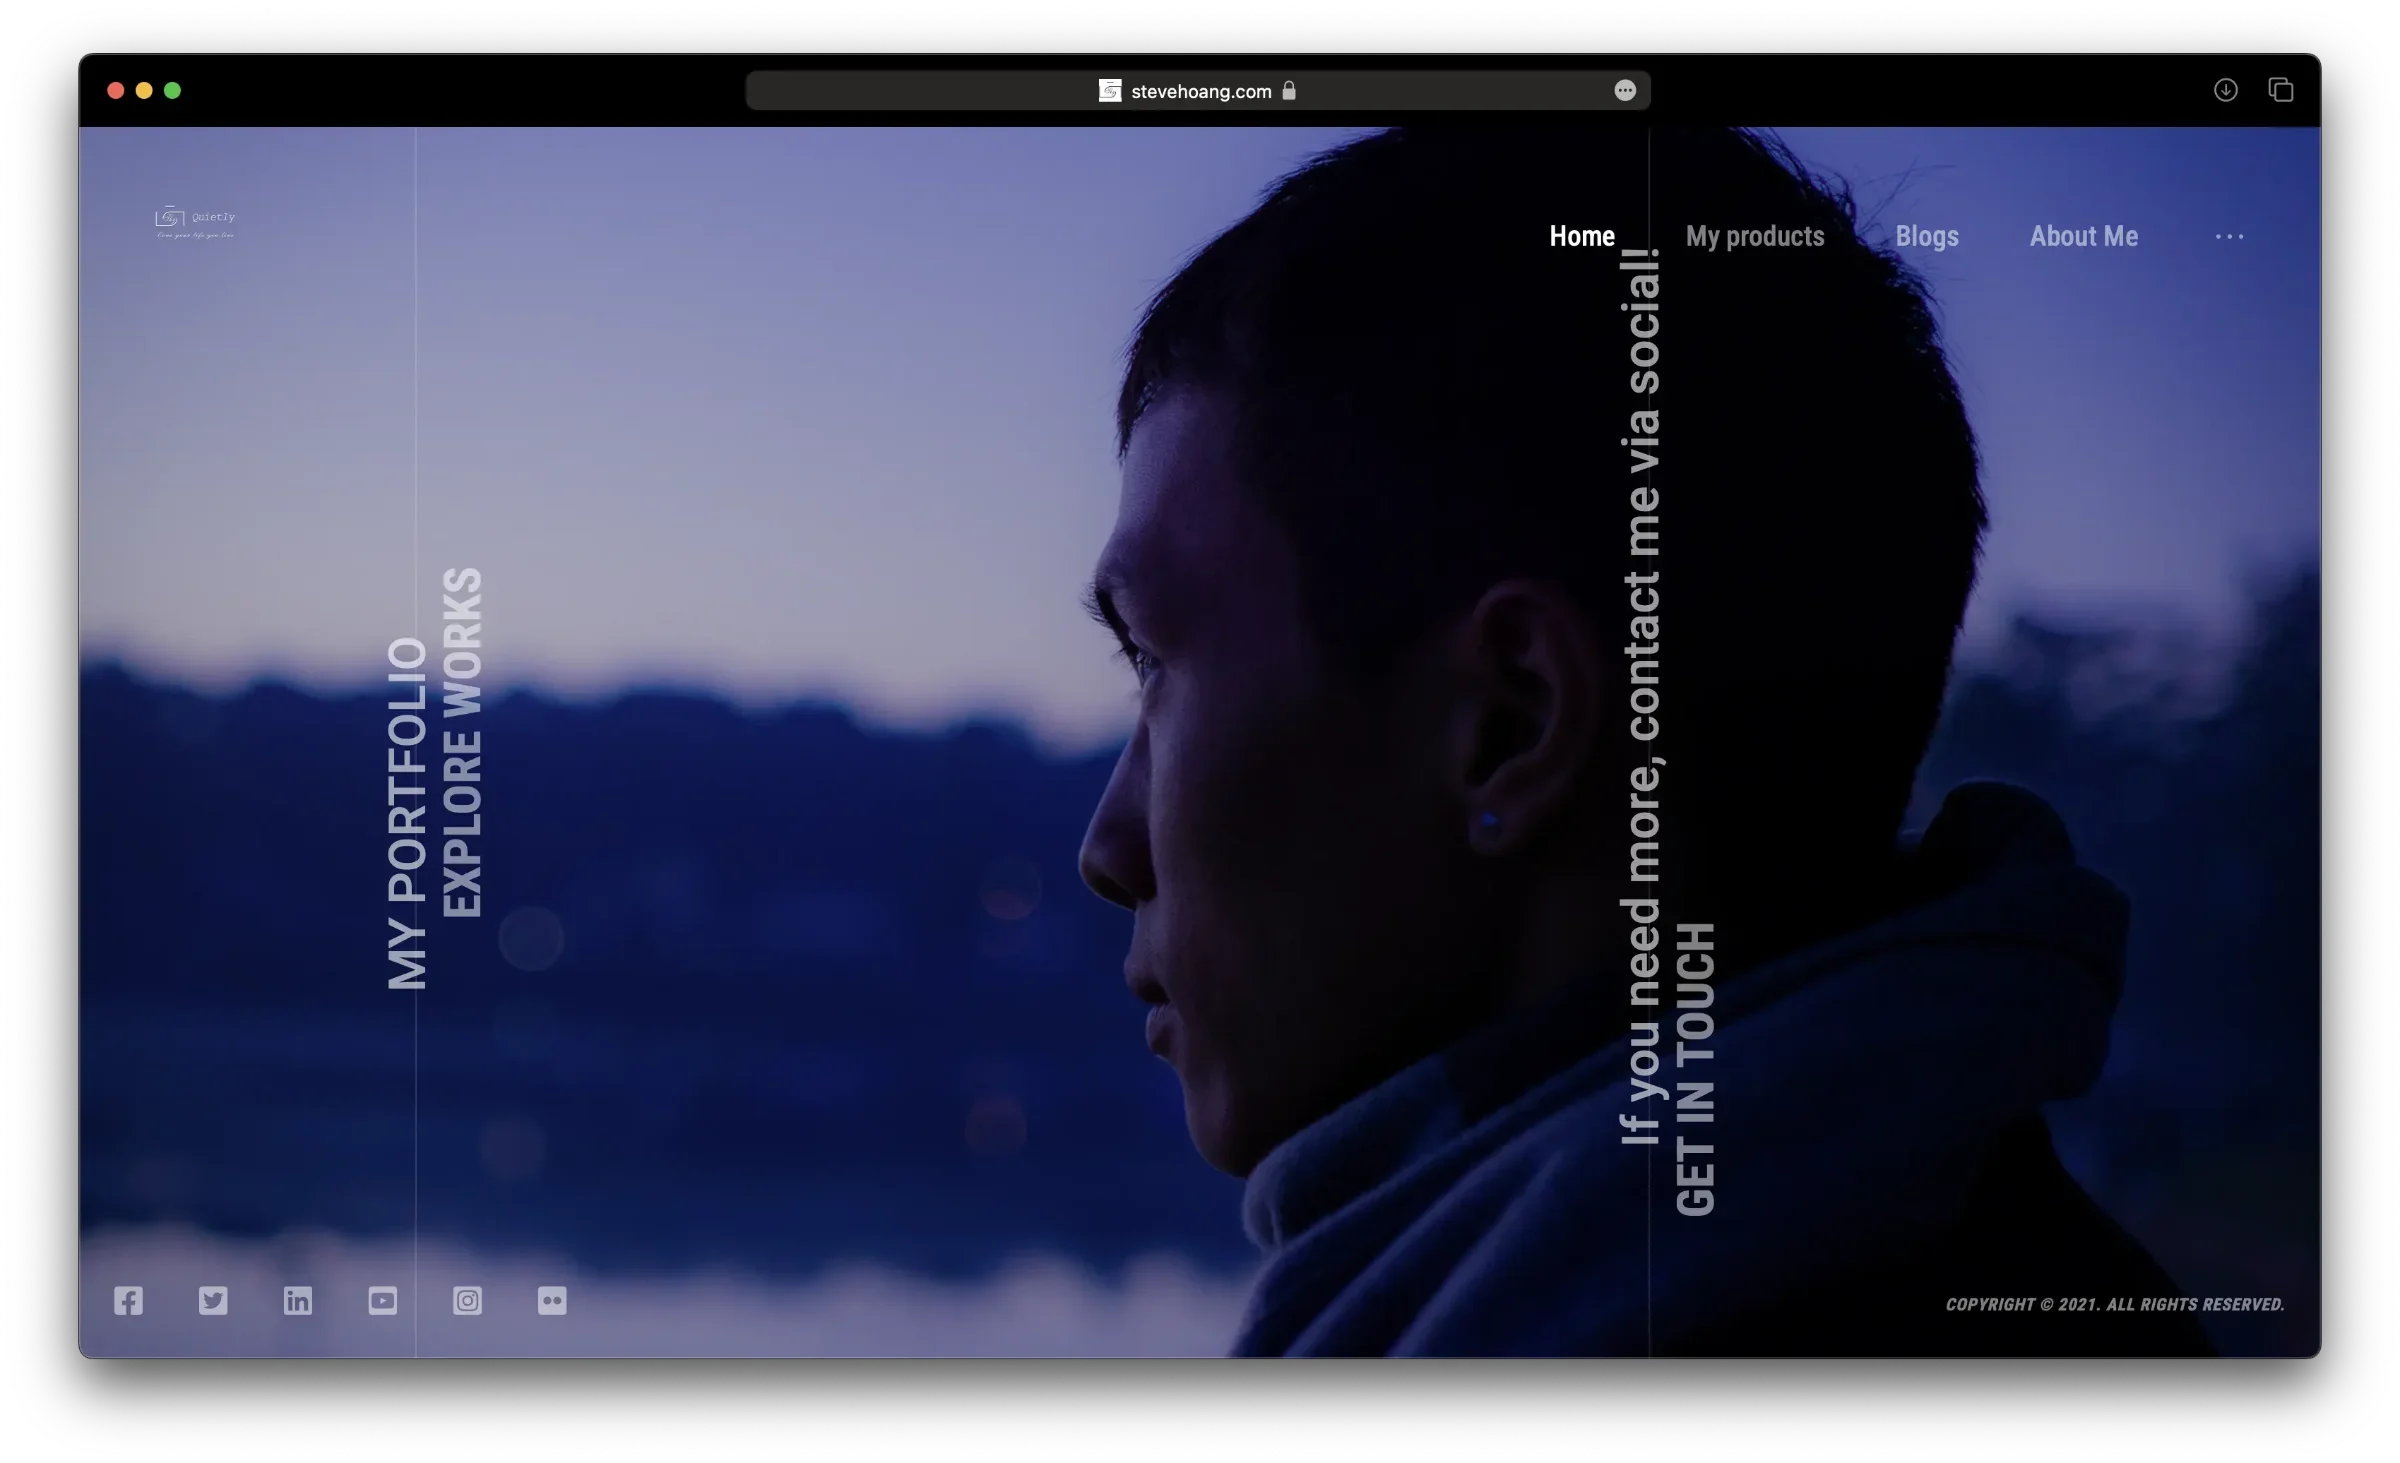Click the lock icon in address bar
Image resolution: width=2400 pixels, height=1463 pixels.
click(x=1289, y=91)
